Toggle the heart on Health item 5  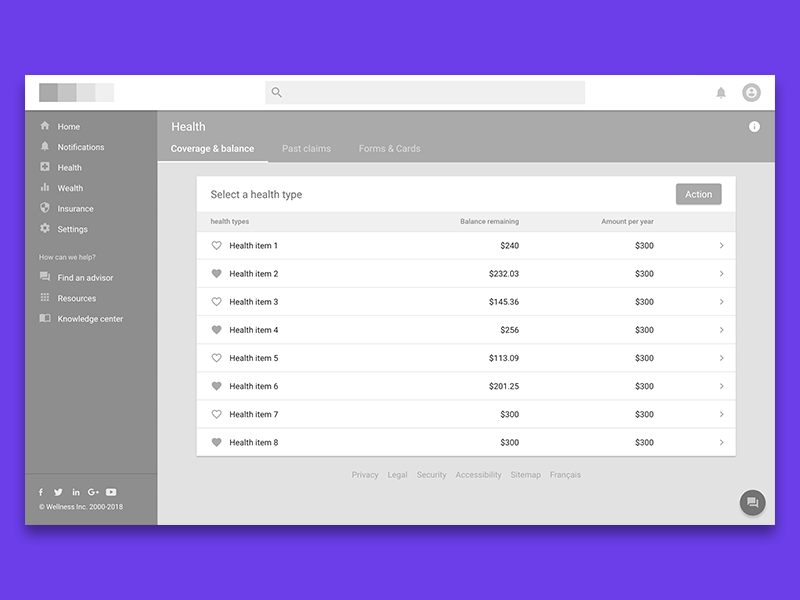[216, 358]
